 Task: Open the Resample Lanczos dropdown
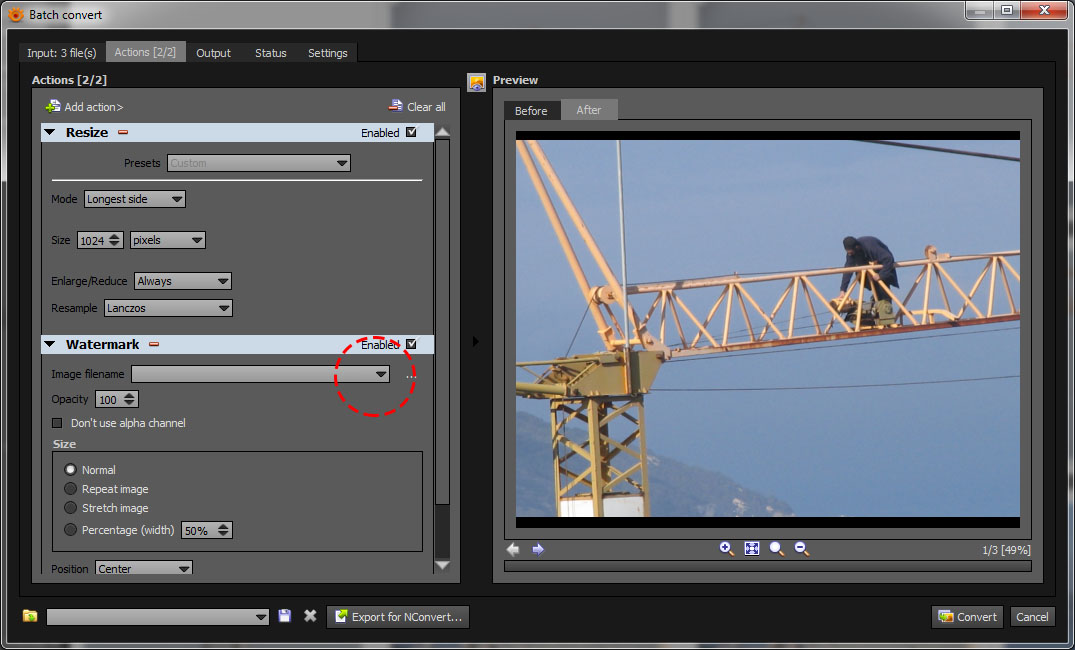point(168,308)
